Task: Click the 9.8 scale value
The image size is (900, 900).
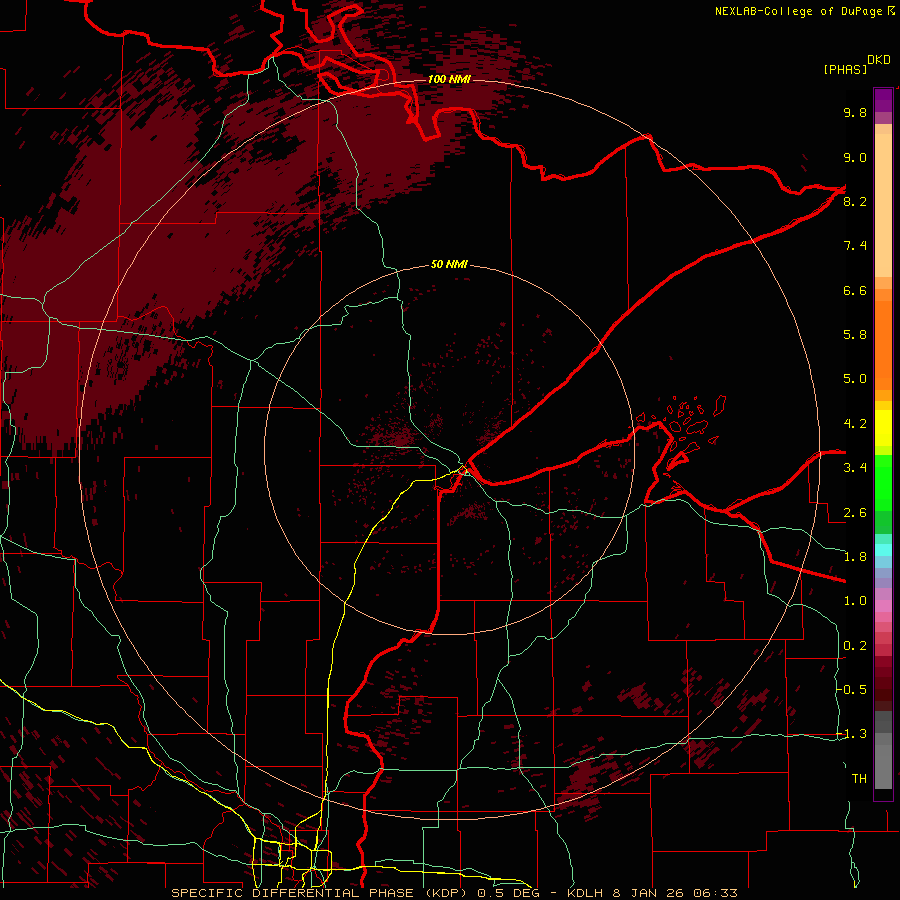Action: pos(855,112)
